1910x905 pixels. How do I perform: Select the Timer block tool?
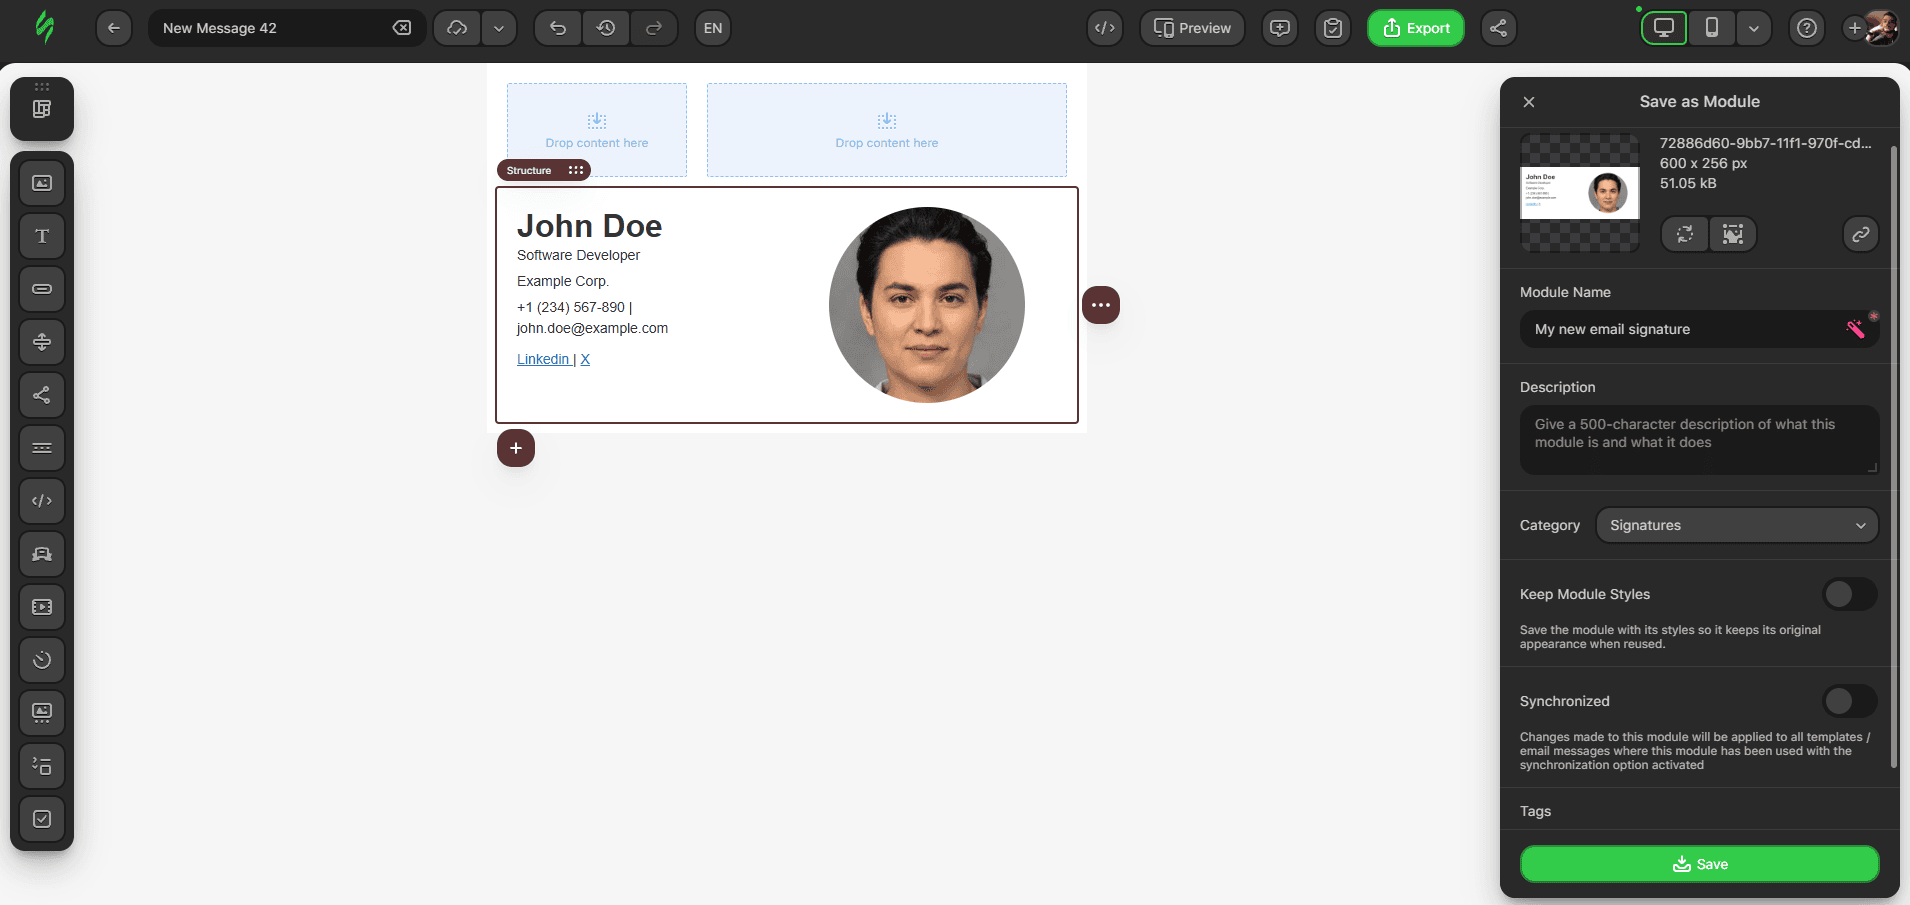pos(42,660)
